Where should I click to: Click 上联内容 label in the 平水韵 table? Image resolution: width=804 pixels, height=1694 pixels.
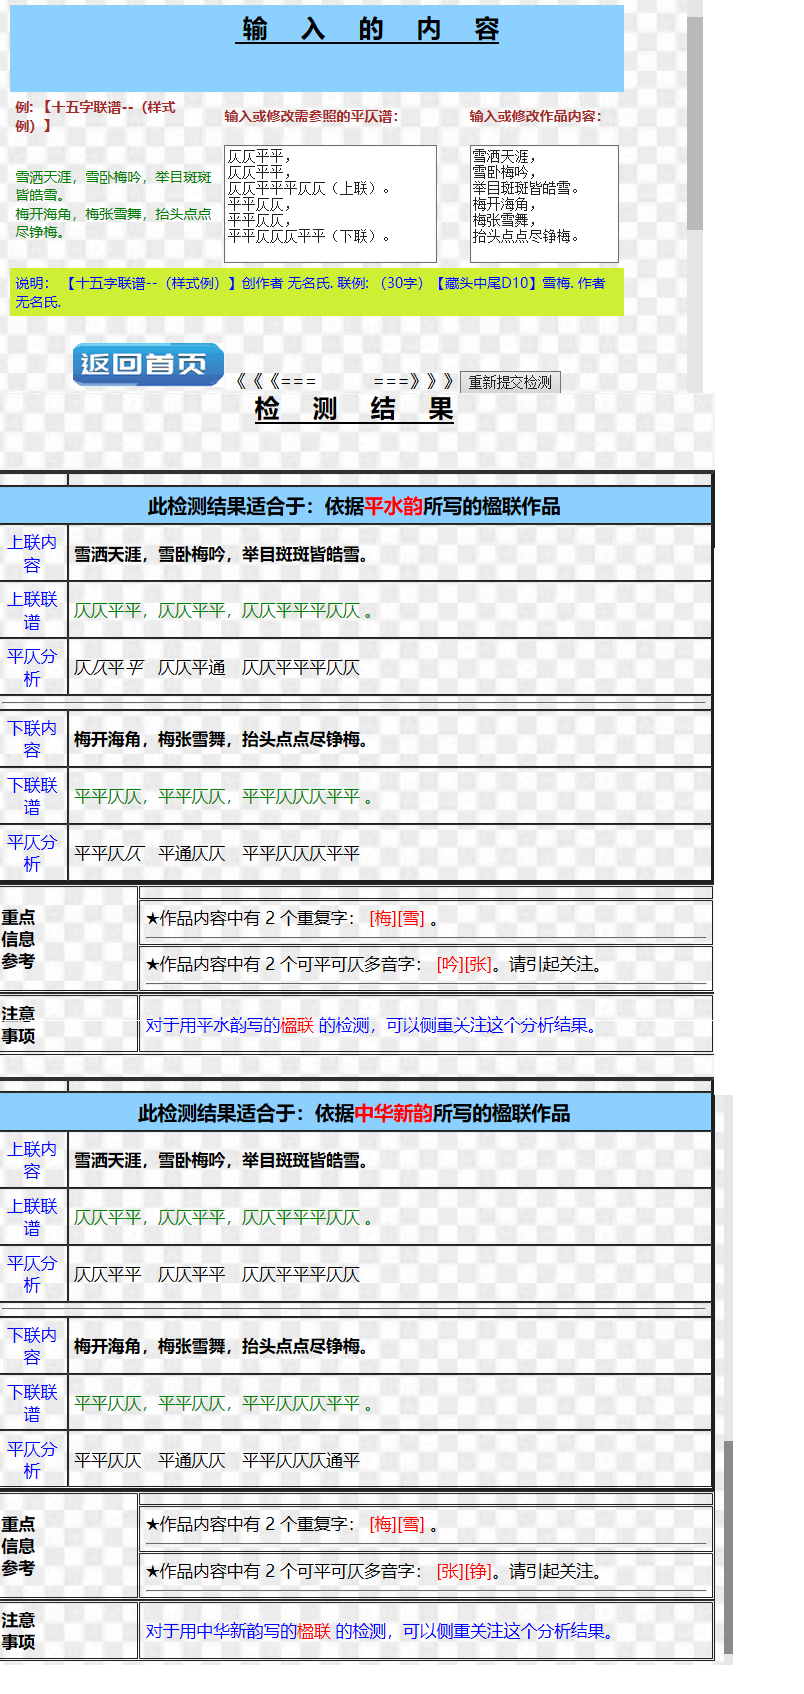(x=33, y=553)
